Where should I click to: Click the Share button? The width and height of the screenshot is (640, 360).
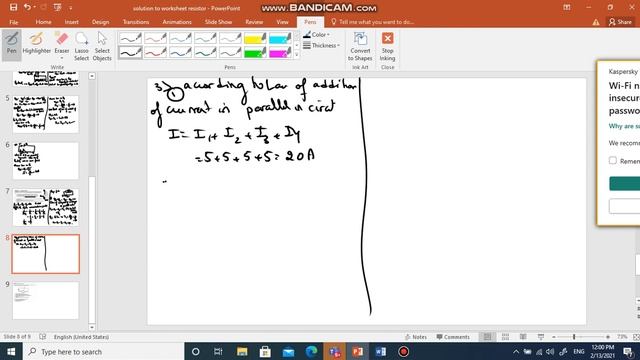(620, 22)
